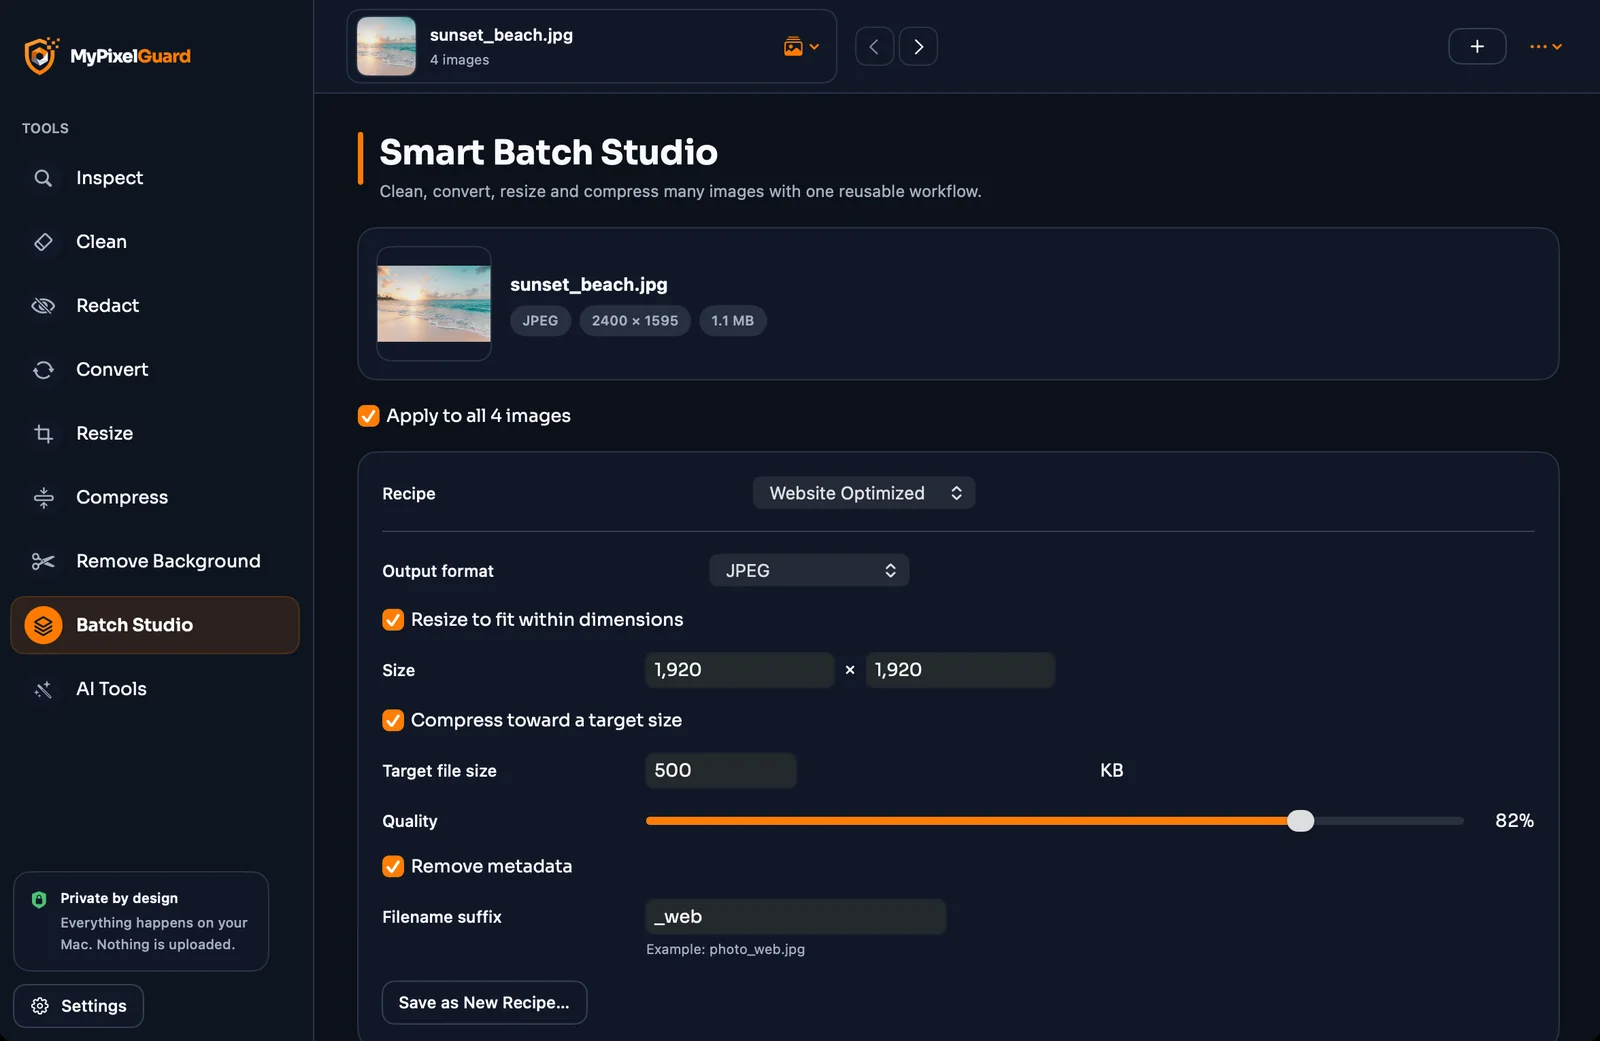The width and height of the screenshot is (1600, 1041).
Task: Open the JPEG output format dropdown
Action: 809,571
